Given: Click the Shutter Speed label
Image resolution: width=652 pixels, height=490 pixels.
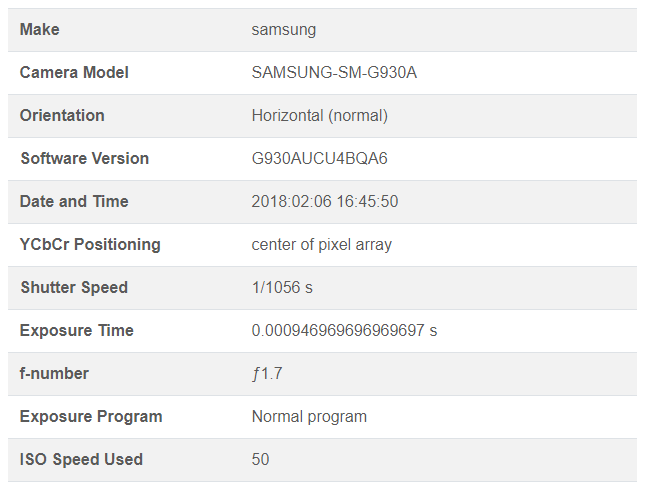Looking at the screenshot, I should [x=74, y=288].
